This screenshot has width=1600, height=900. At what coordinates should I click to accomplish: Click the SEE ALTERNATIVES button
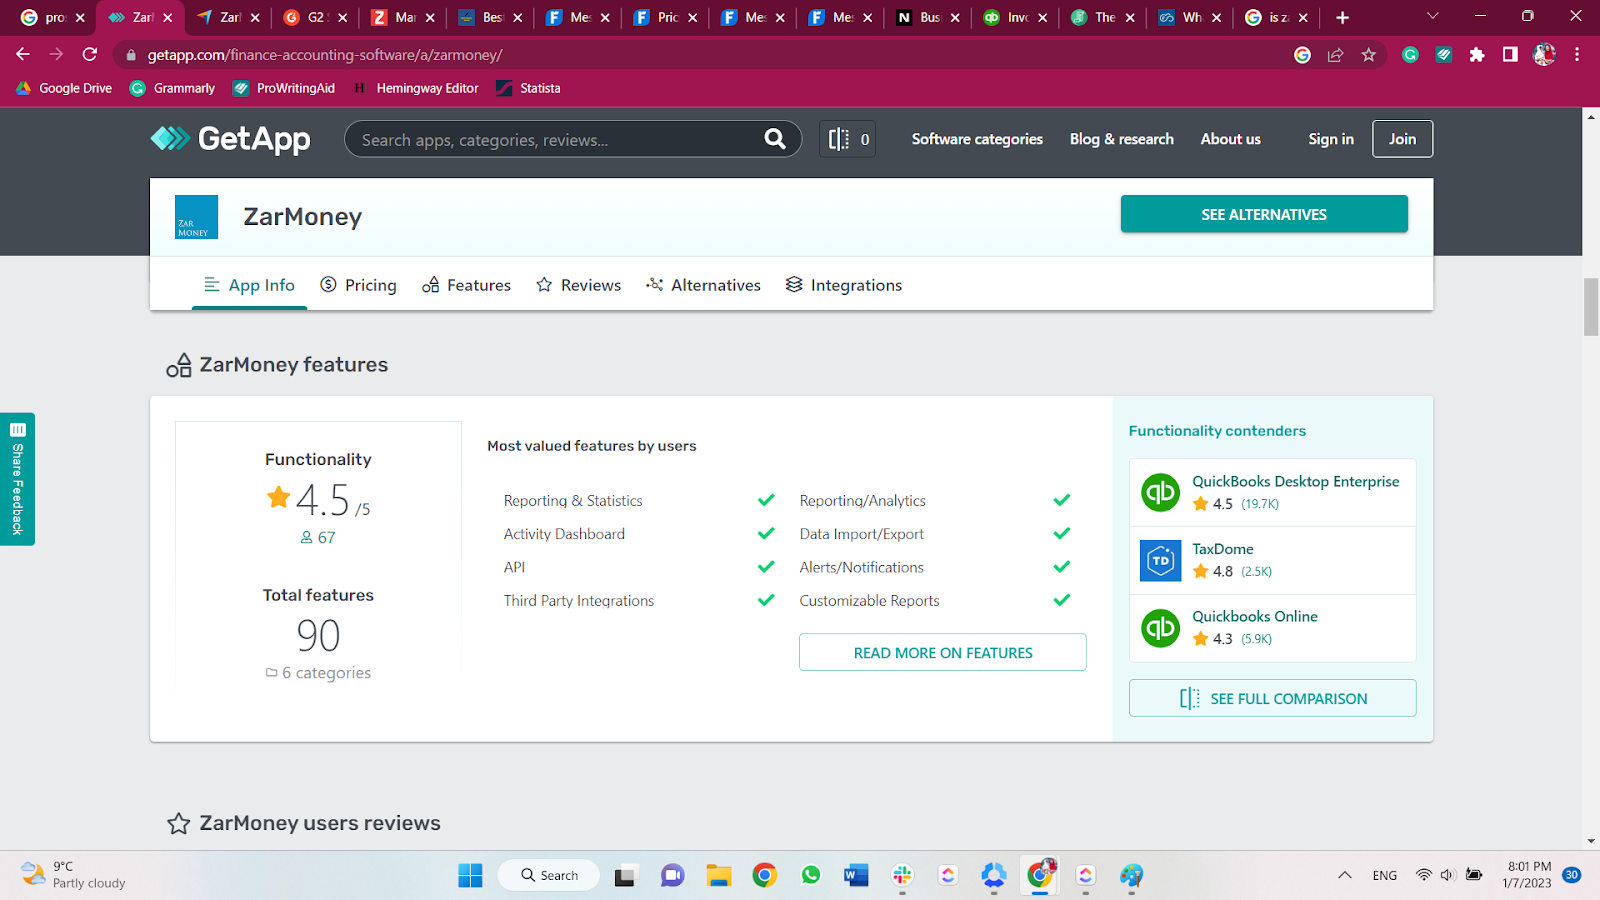click(x=1264, y=214)
